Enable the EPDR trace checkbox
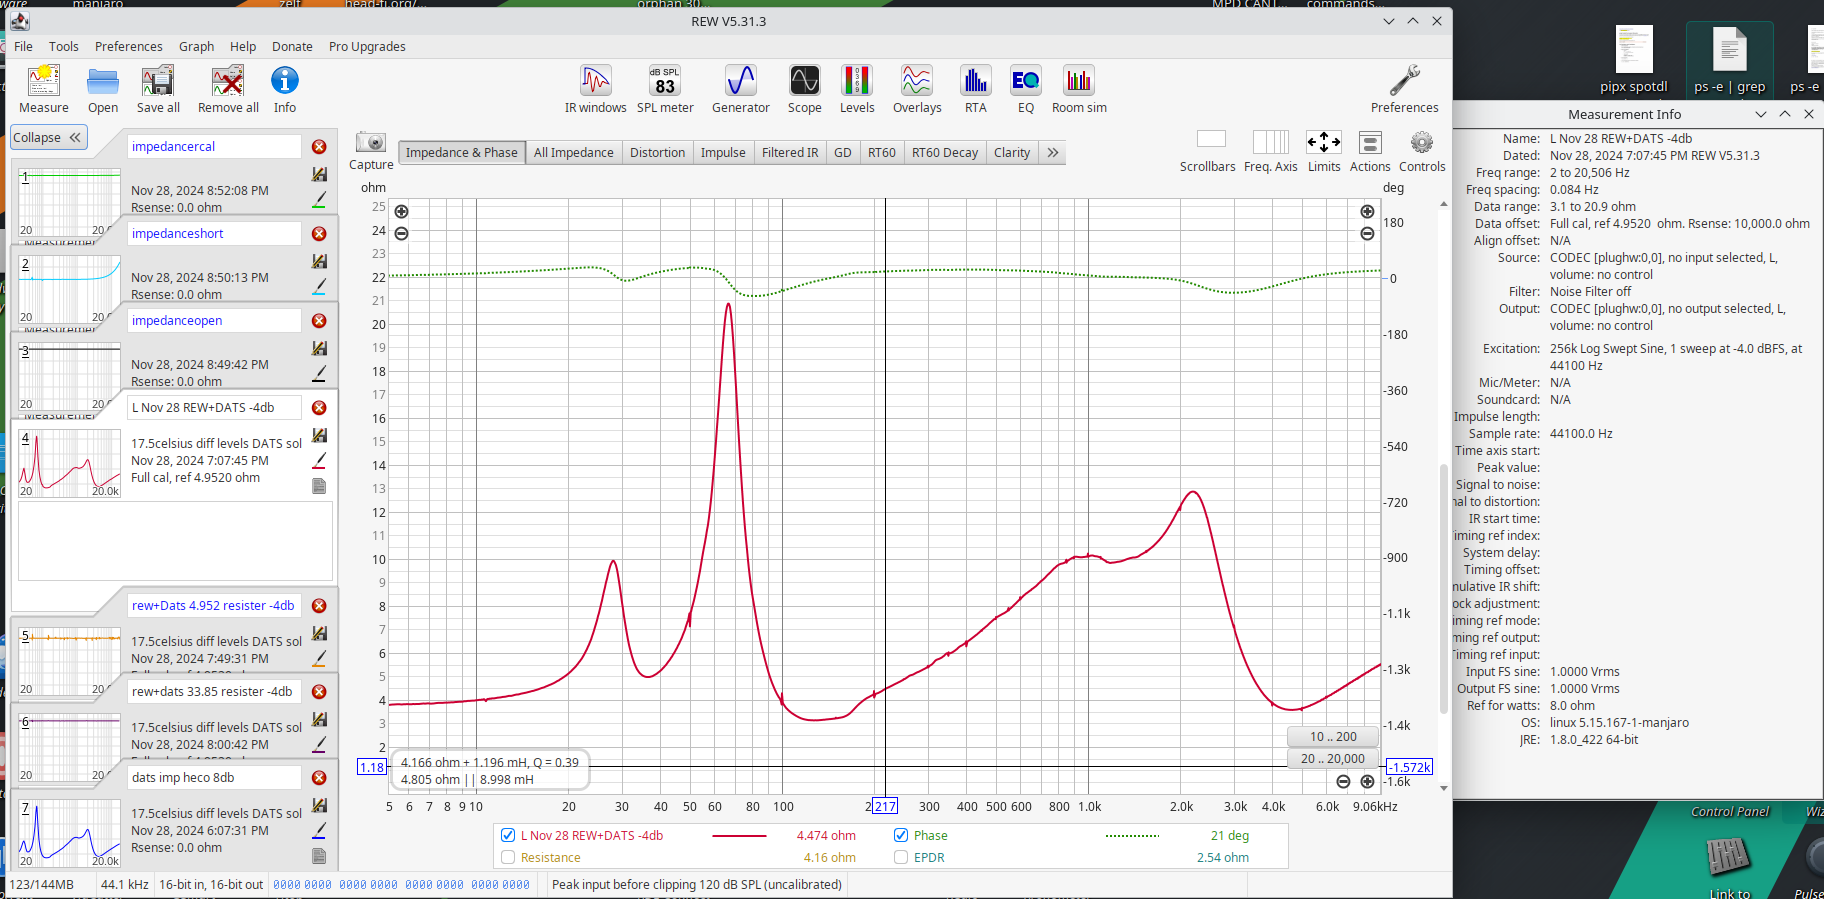Image resolution: width=1824 pixels, height=899 pixels. pos(901,857)
